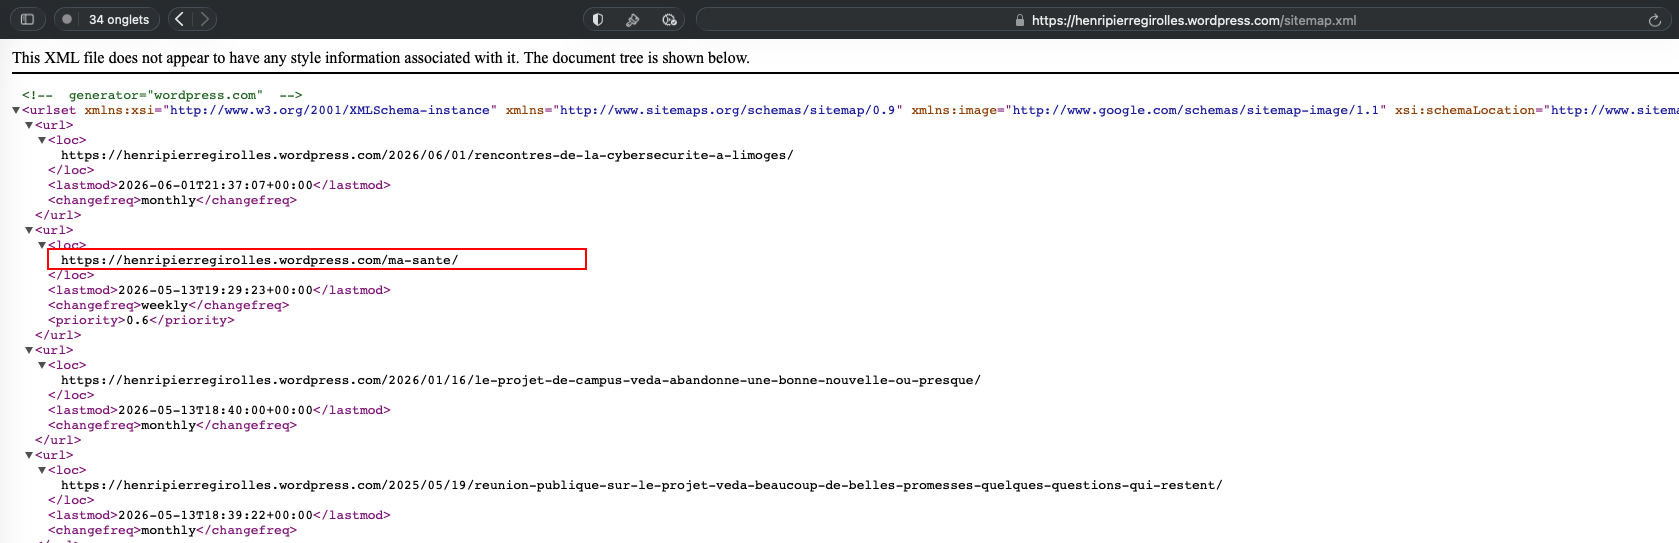Click the reunion-publique-sur-le-projet-veda URL text
The width and height of the screenshot is (1679, 543).
click(x=641, y=485)
